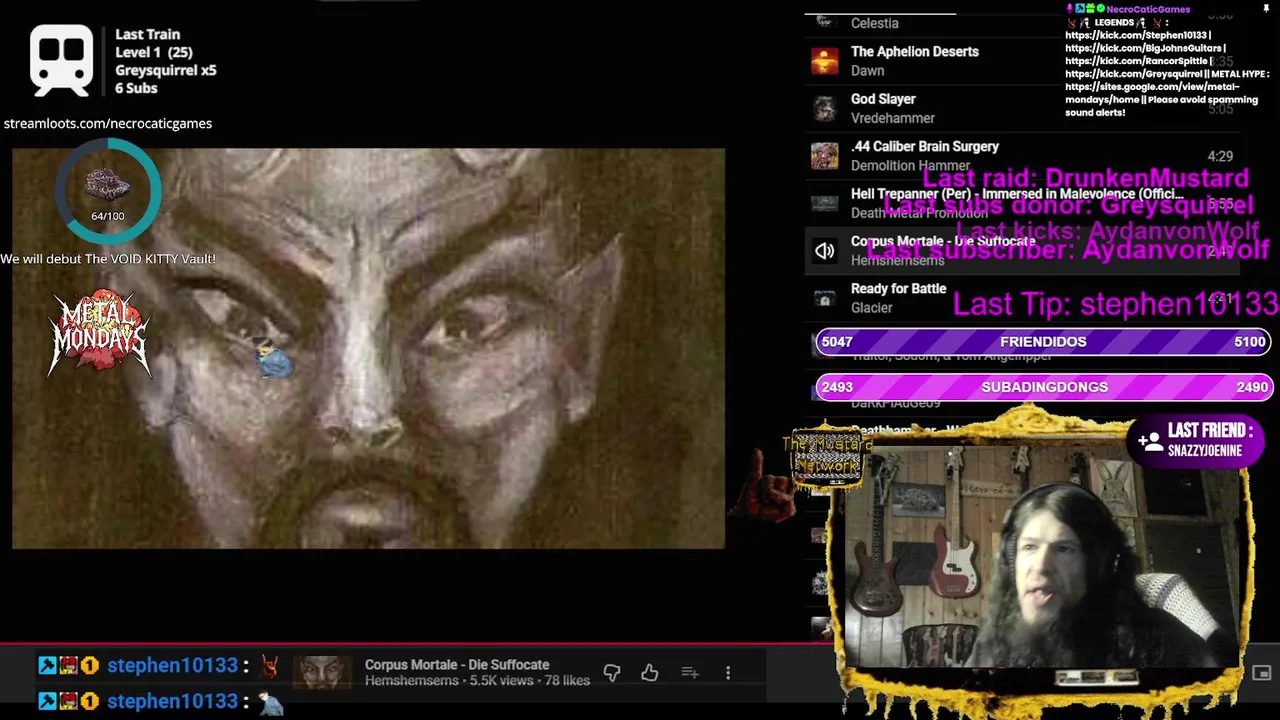Click the first stephen10133 chat username
The width and height of the screenshot is (1280, 720).
172,666
